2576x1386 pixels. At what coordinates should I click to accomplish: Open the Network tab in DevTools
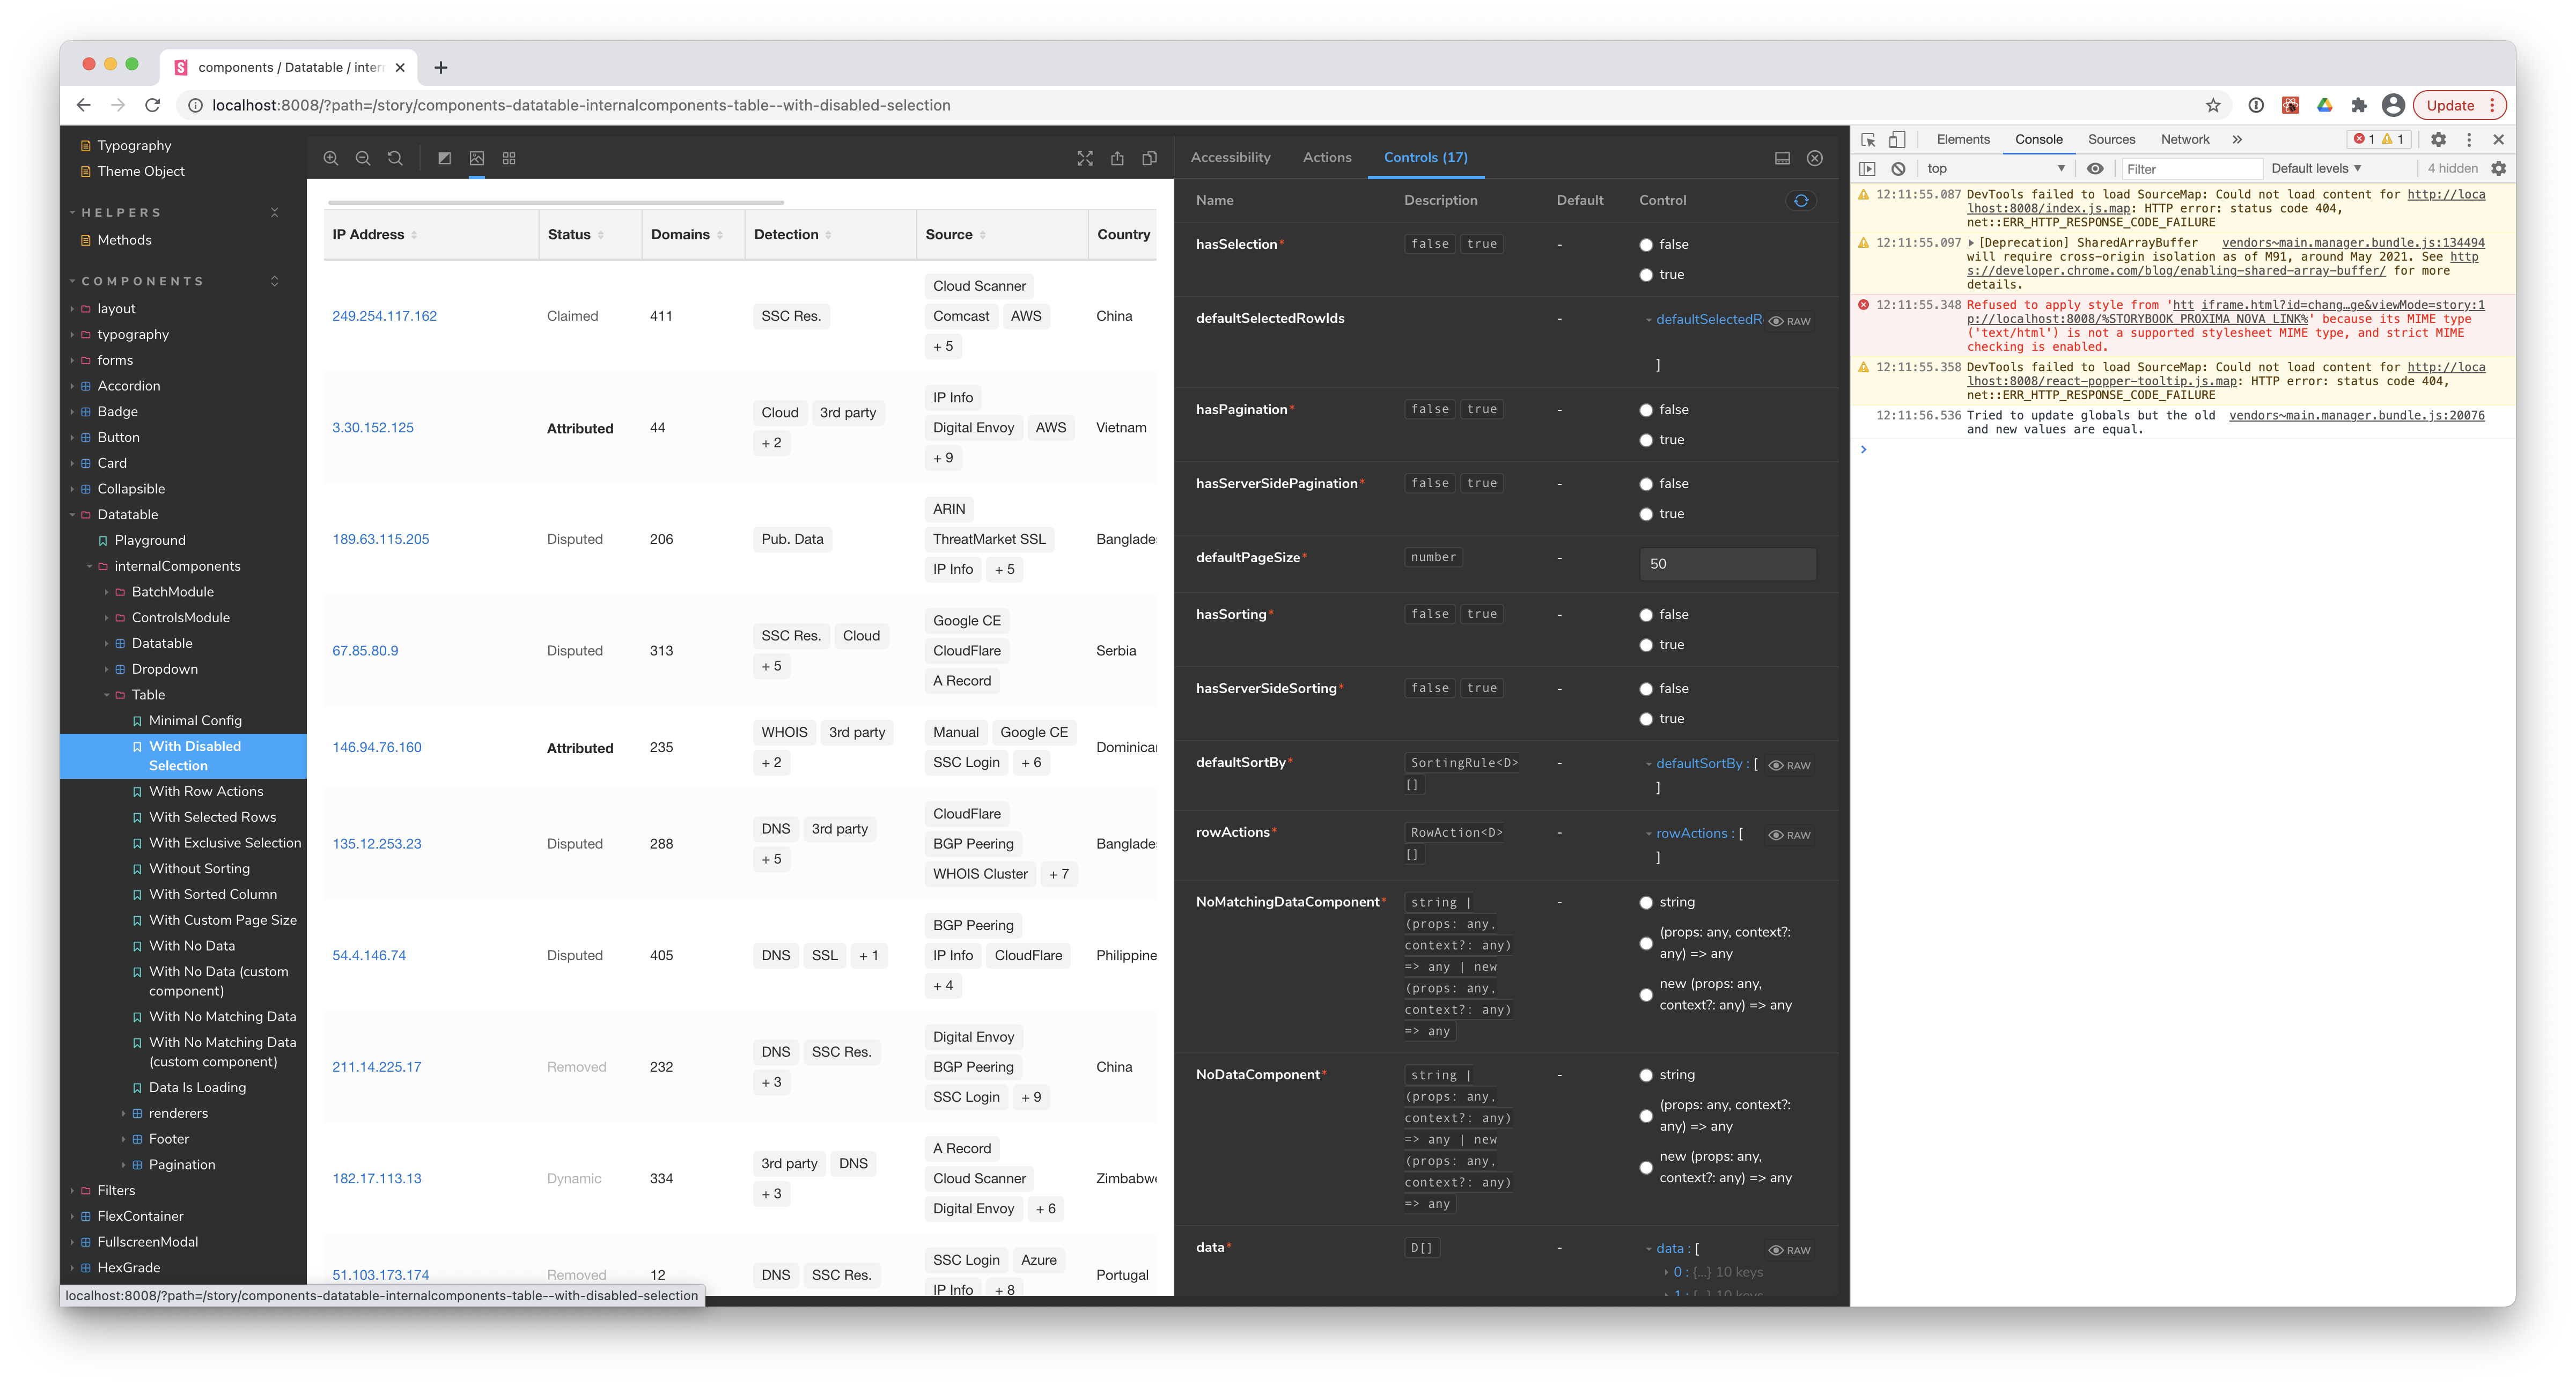coord(2185,139)
